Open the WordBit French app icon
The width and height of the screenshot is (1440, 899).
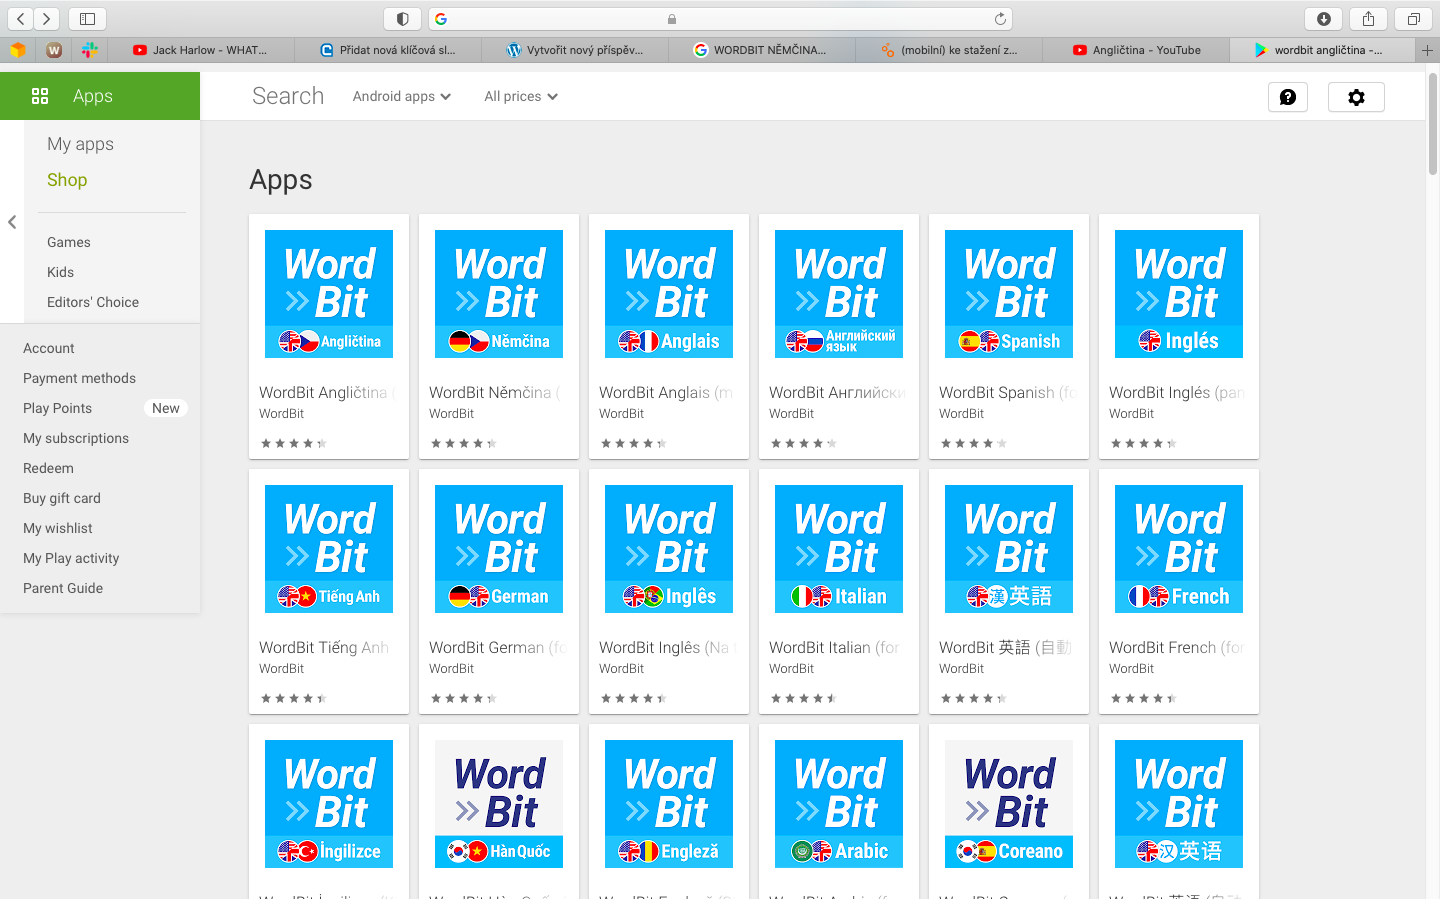[1179, 549]
